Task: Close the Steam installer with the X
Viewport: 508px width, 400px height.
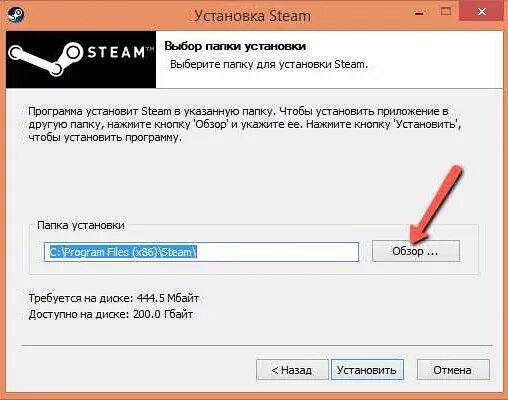Action: (481, 12)
